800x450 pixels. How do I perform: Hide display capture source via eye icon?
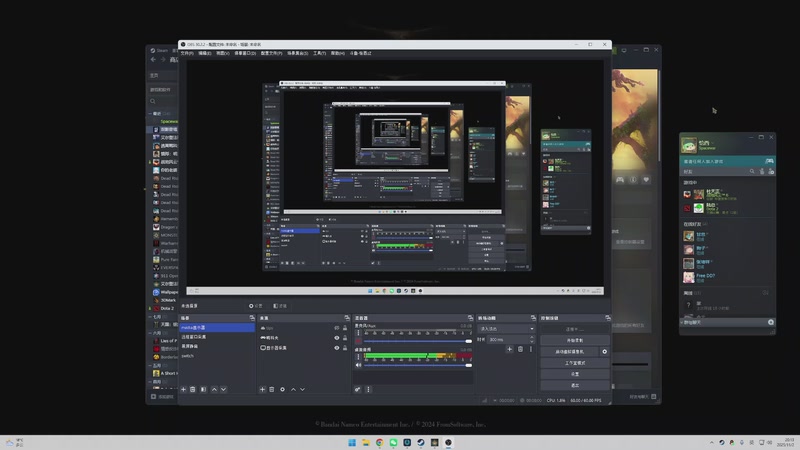[337, 348]
